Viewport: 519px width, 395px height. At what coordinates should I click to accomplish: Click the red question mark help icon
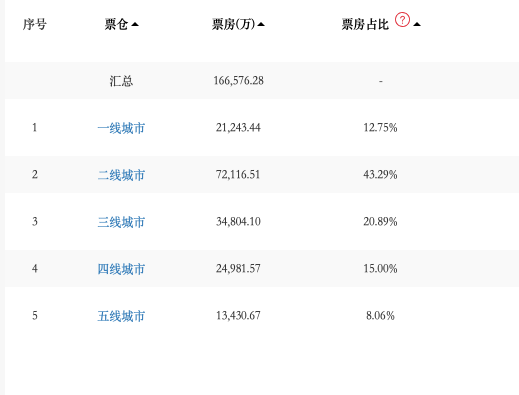pos(402,20)
